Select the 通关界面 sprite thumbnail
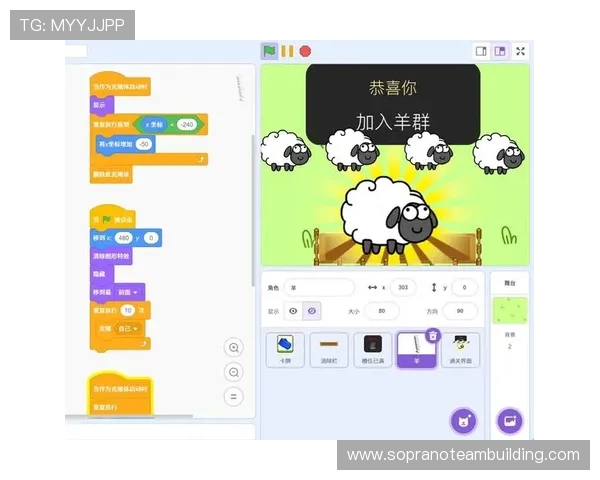 coord(460,350)
